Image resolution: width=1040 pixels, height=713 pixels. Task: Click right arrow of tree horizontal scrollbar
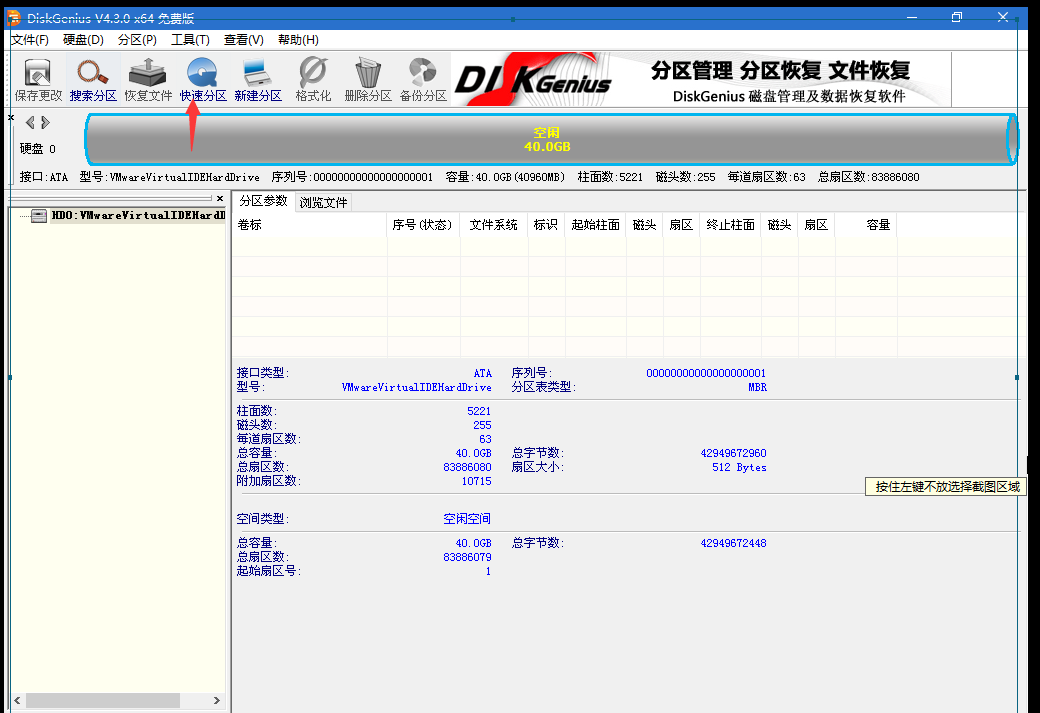[216, 700]
